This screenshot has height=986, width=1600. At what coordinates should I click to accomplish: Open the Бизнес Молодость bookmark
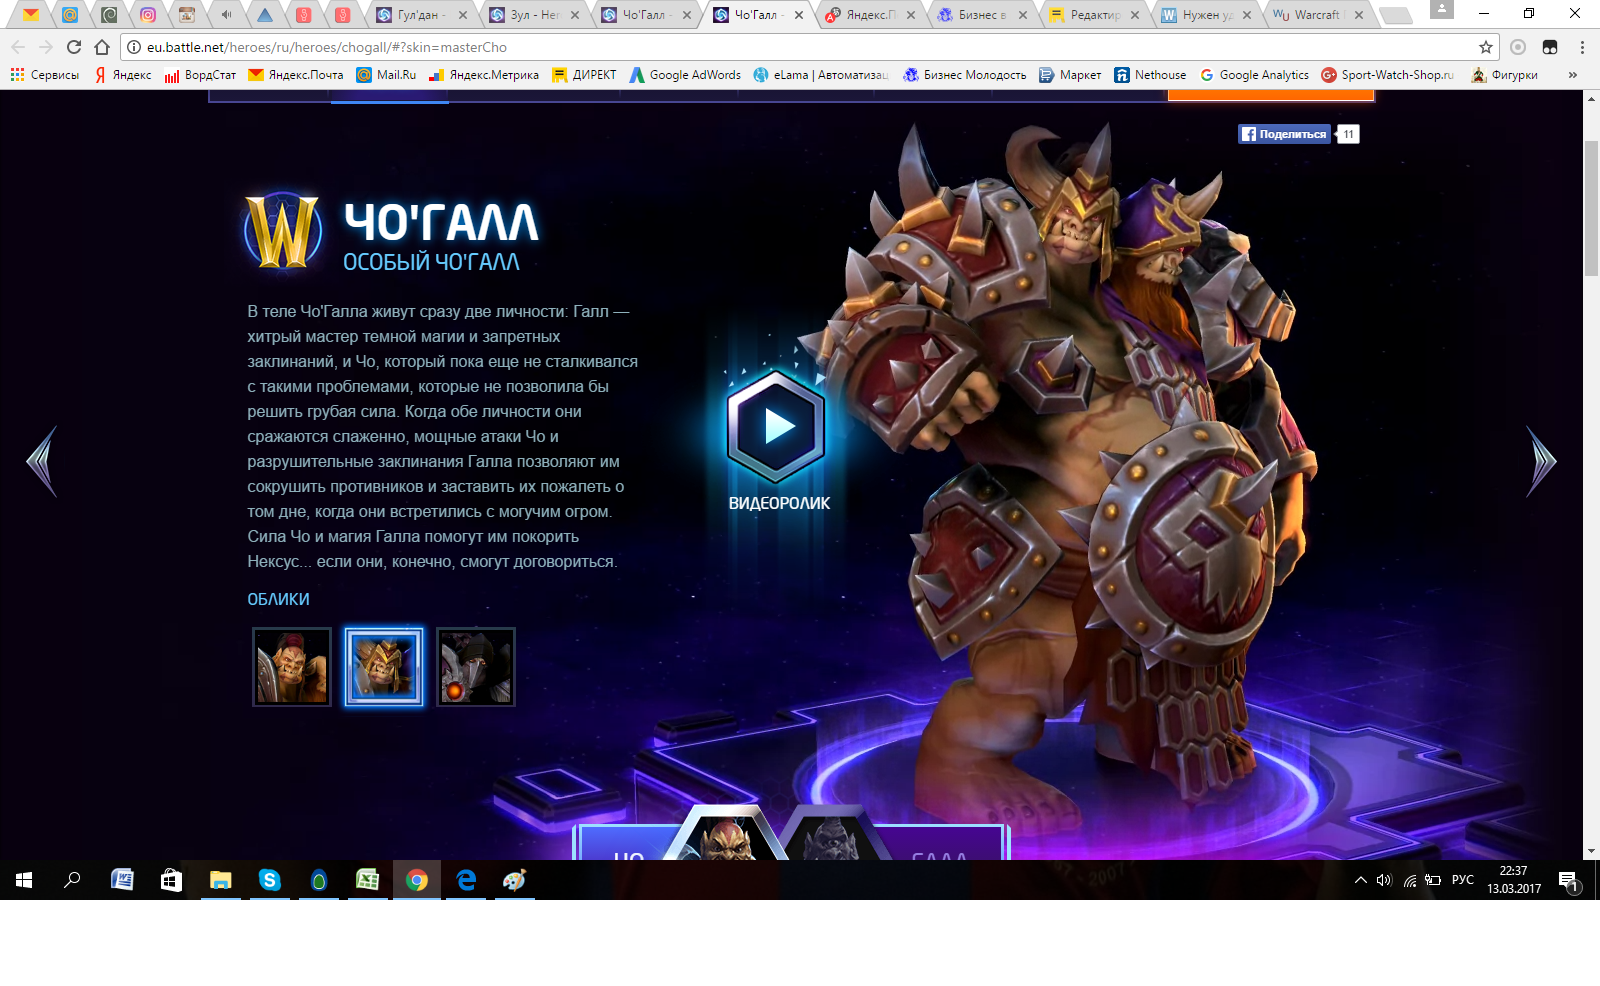pos(965,75)
